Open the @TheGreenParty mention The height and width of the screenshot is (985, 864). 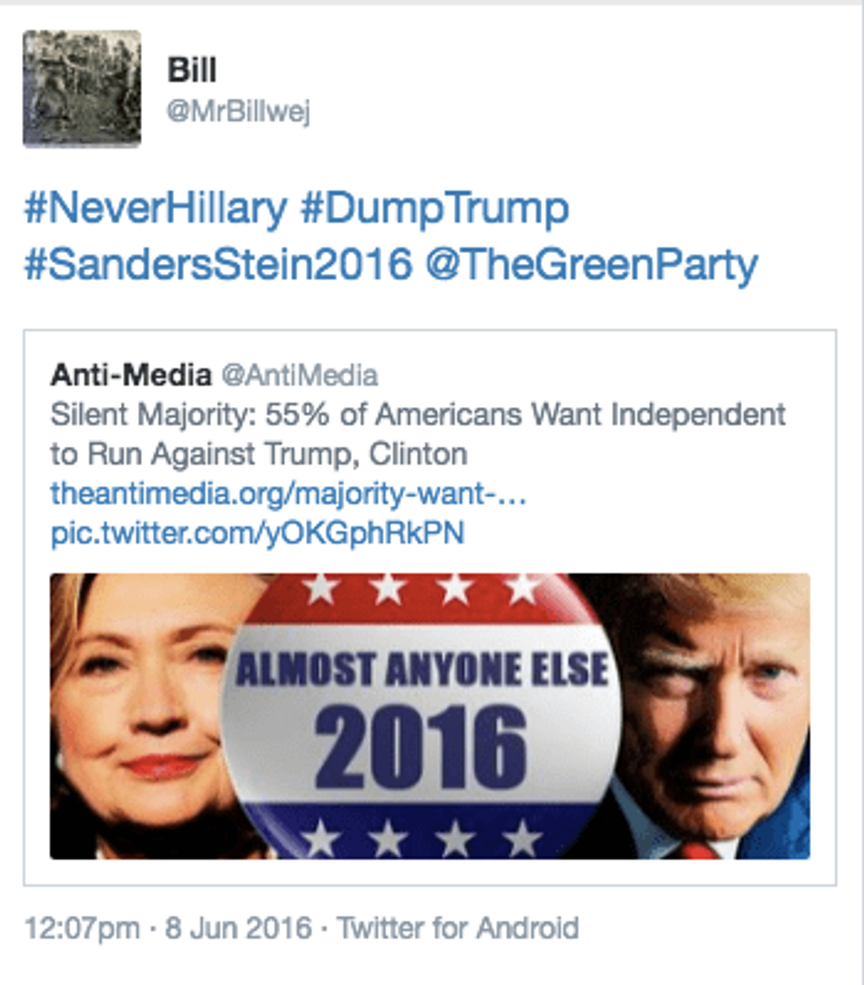pos(592,265)
